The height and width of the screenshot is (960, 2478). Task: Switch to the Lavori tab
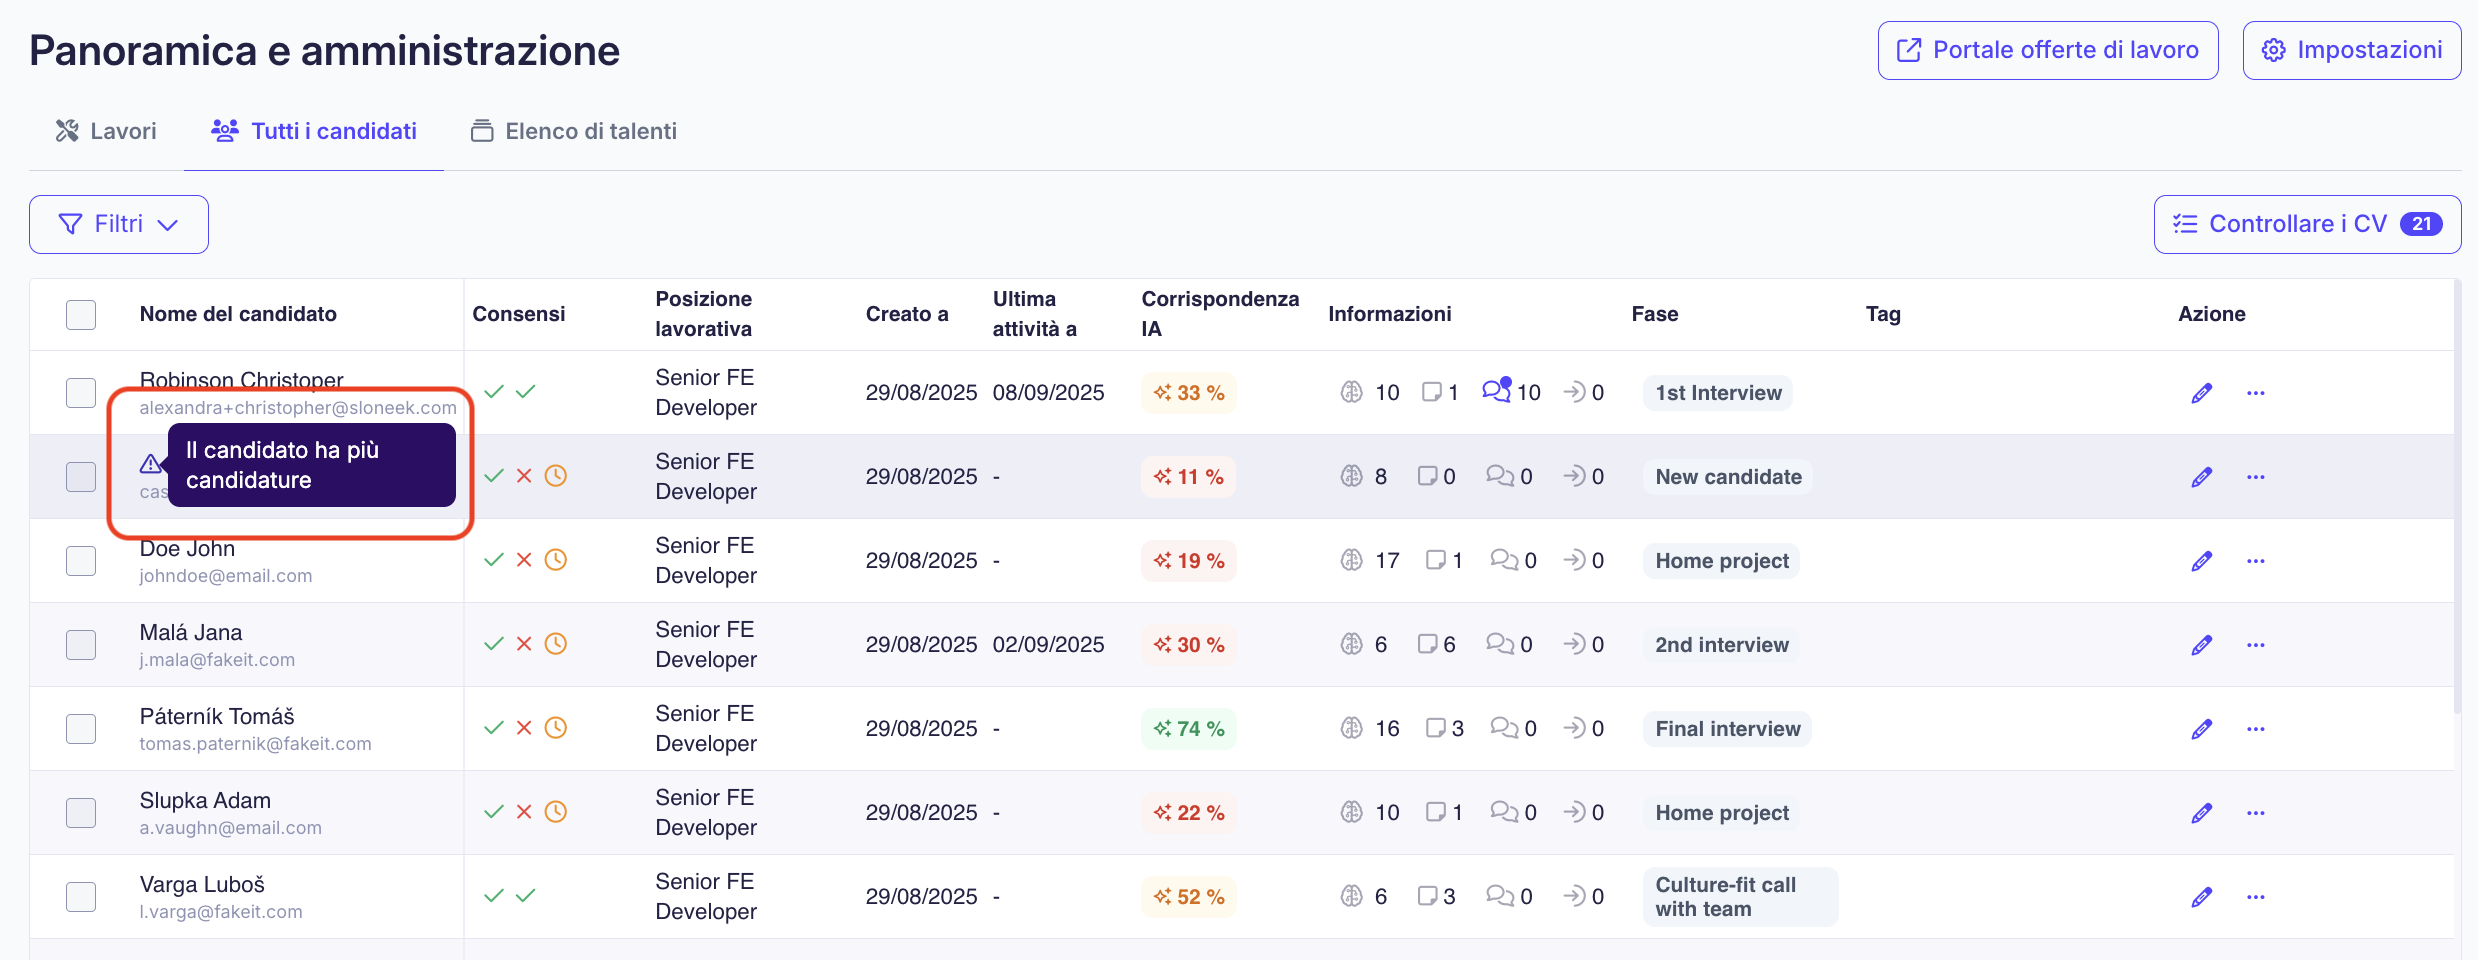(106, 131)
